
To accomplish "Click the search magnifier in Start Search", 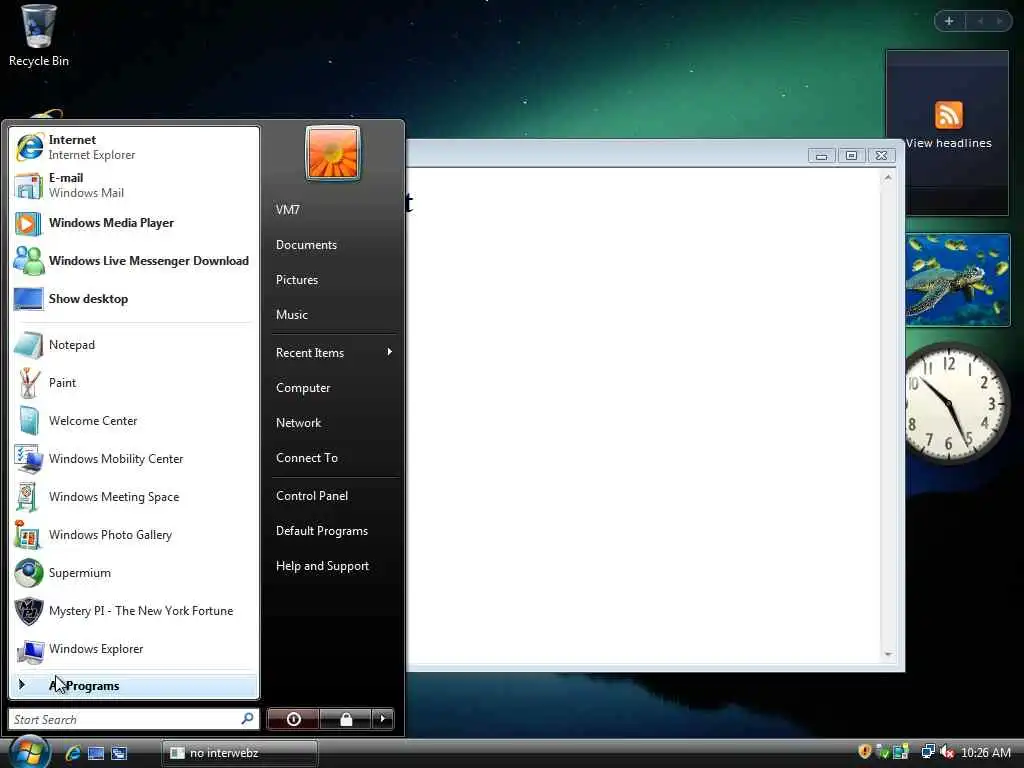I will tap(247, 718).
